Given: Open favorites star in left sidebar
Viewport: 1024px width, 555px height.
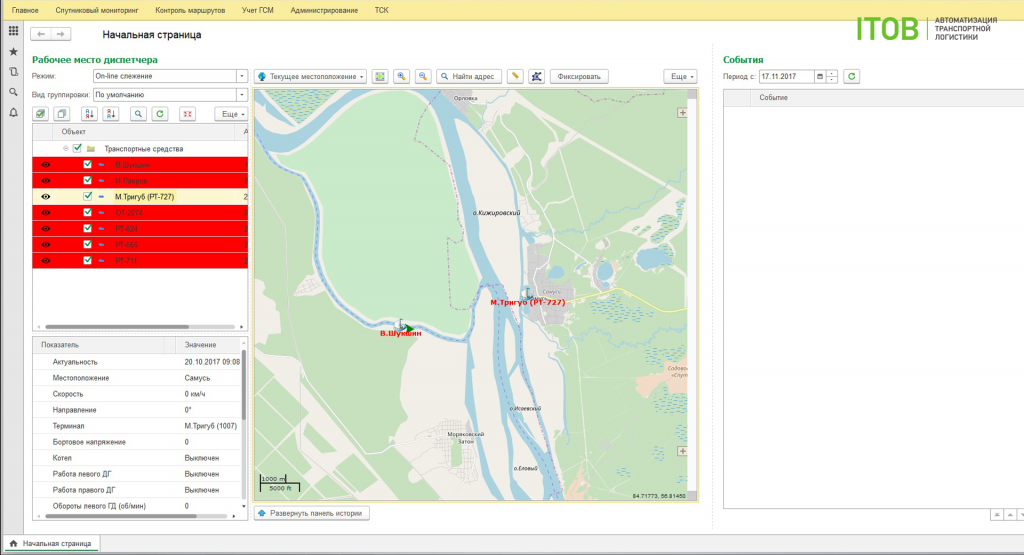Looking at the screenshot, I should 13,52.
